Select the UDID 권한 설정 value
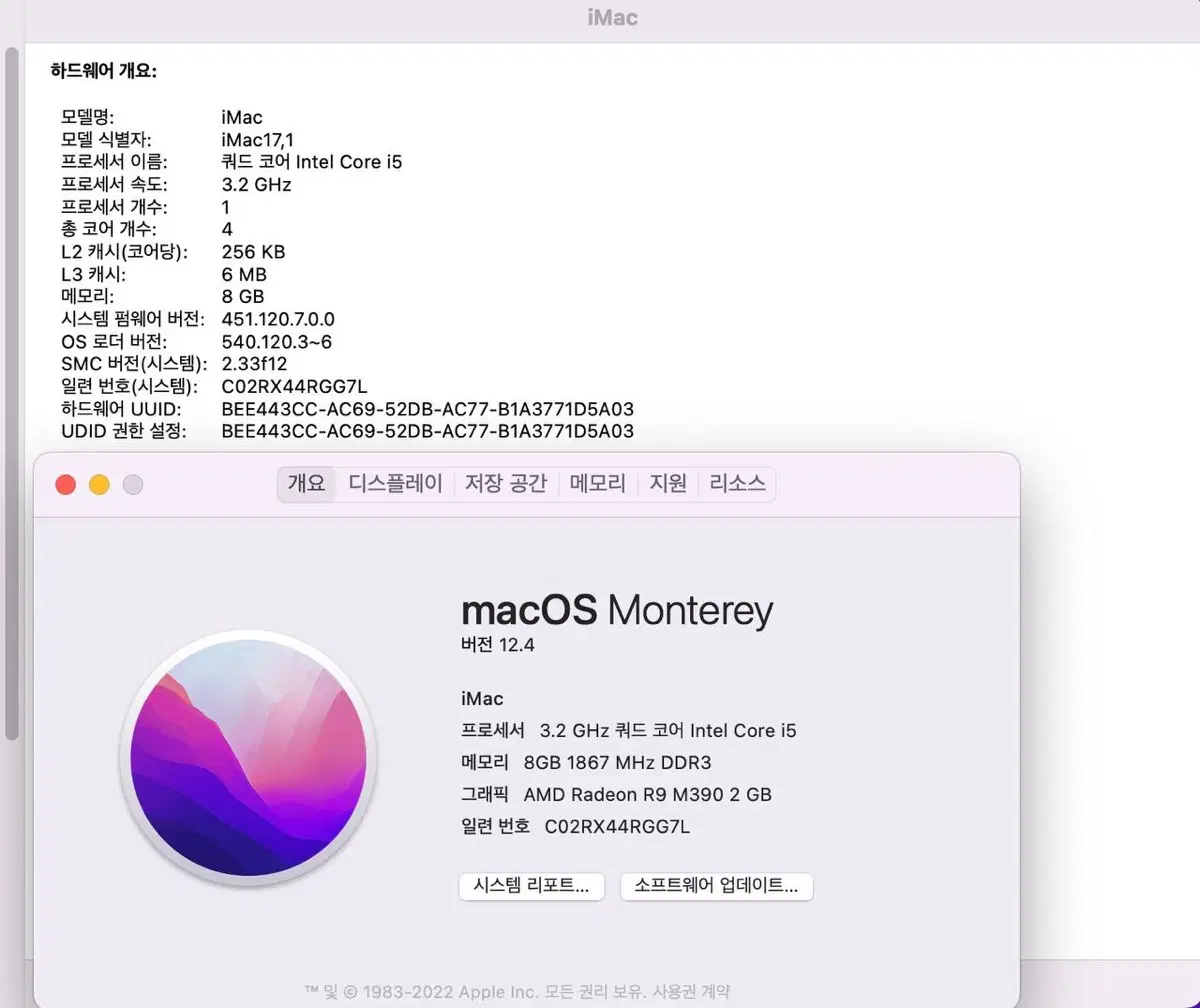Viewport: 1200px width, 1008px height. coord(427,431)
